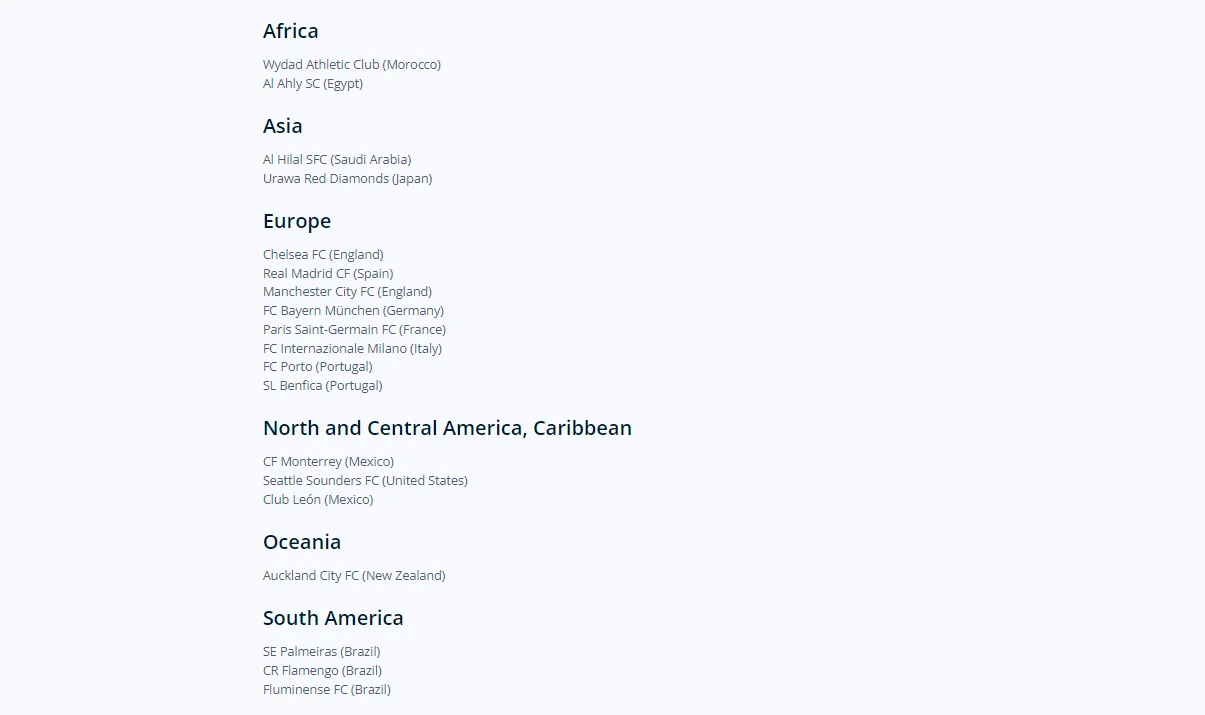Click FC Internazionale Milano (Italy) text
This screenshot has width=1205, height=715.
click(352, 349)
